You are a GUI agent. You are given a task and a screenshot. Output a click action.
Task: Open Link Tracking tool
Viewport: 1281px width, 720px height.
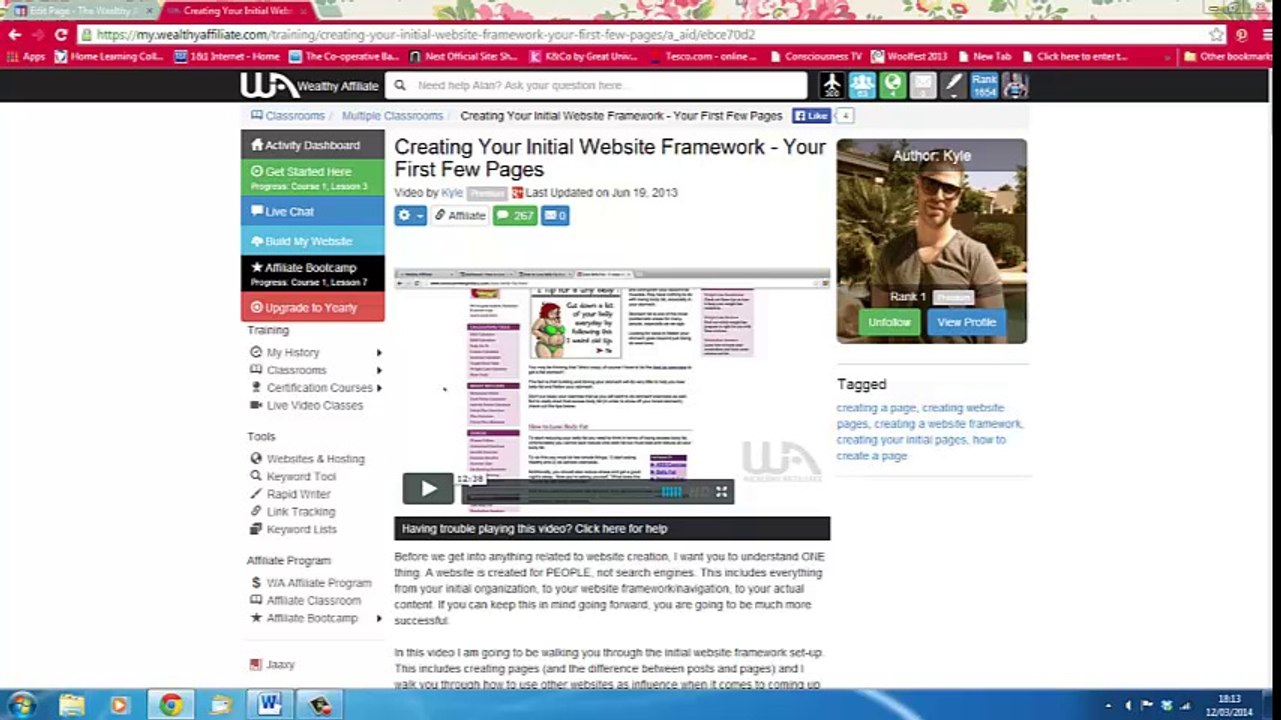click(292, 512)
